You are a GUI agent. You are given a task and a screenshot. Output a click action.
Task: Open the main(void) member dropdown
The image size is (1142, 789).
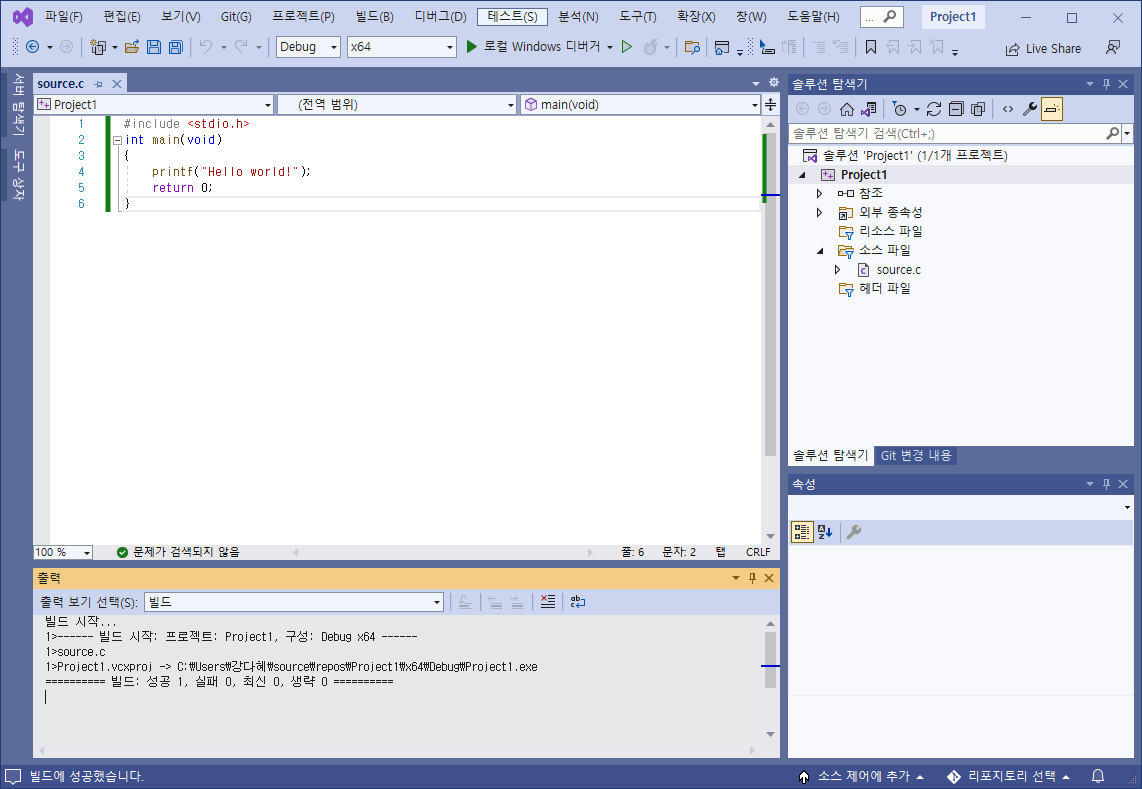point(641,105)
